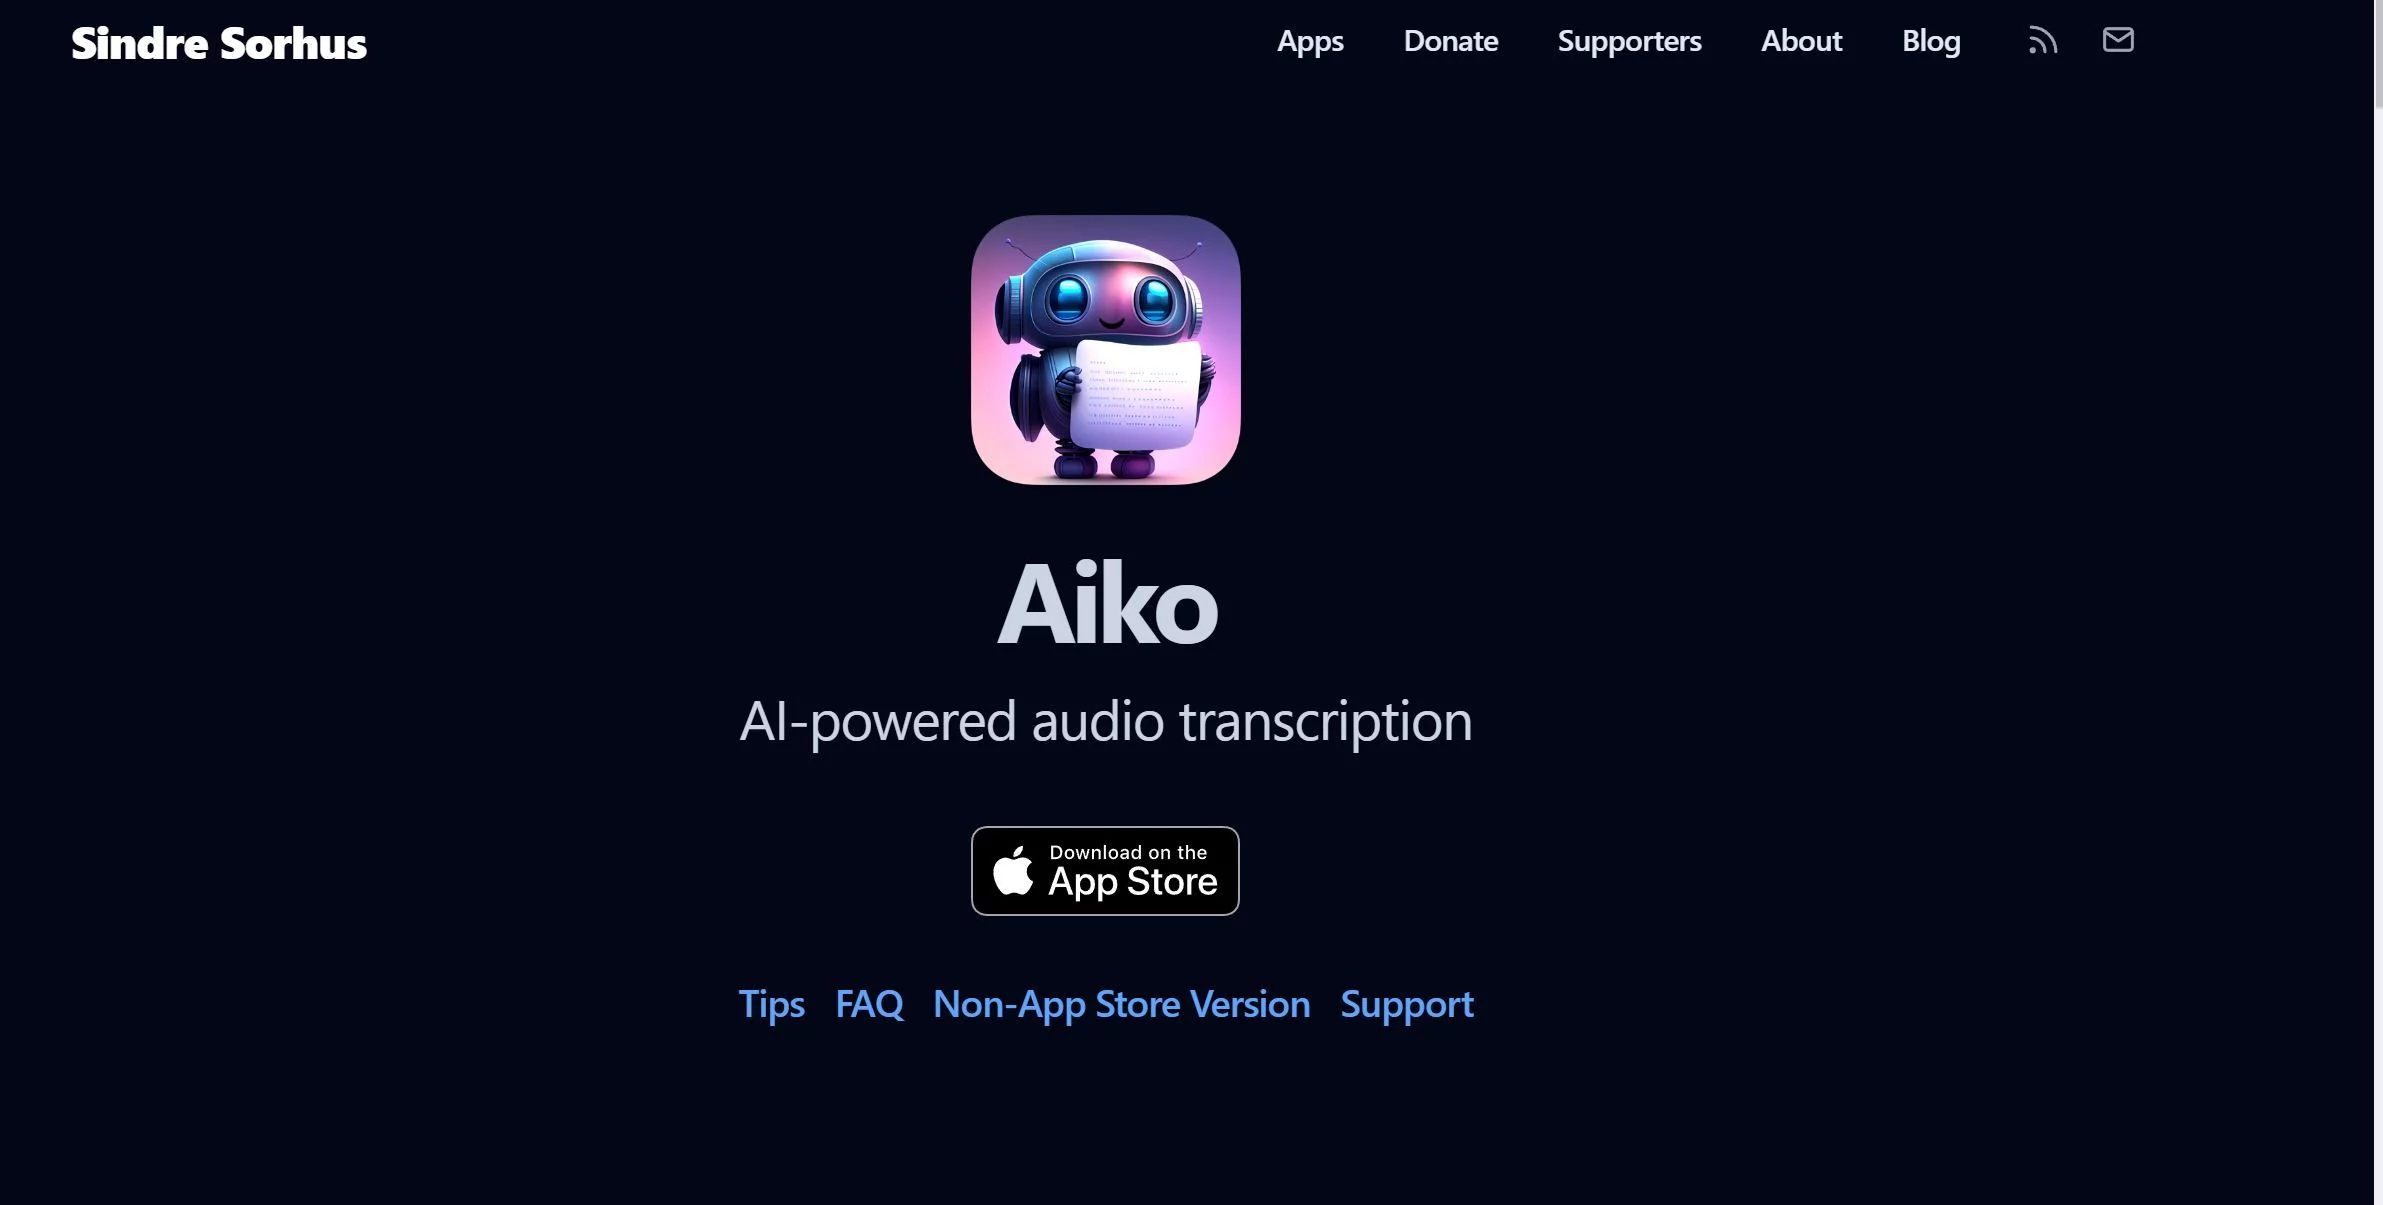Expand the About section dropdown
2383x1205 pixels.
coord(1801,41)
